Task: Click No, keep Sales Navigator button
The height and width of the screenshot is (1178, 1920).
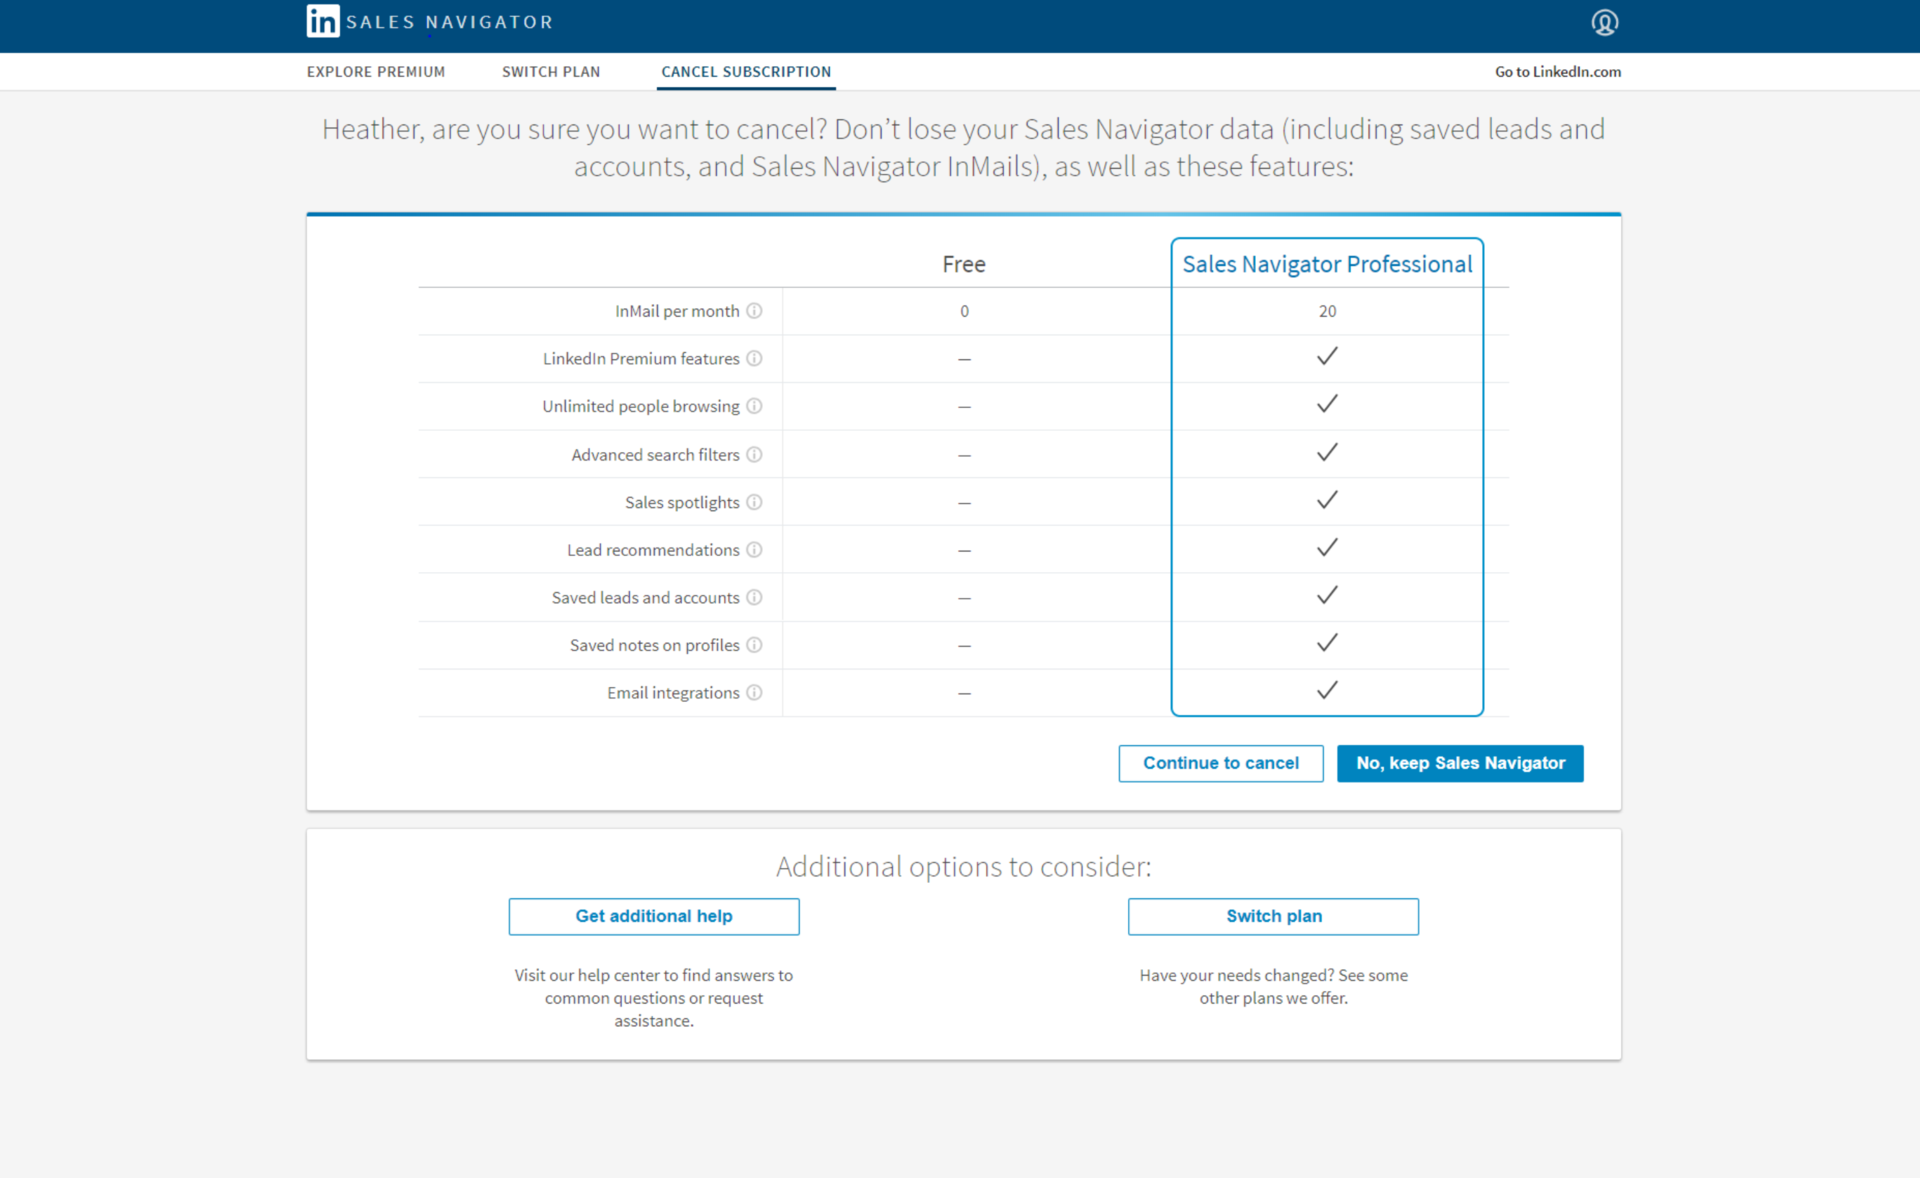Action: pyautogui.click(x=1460, y=763)
